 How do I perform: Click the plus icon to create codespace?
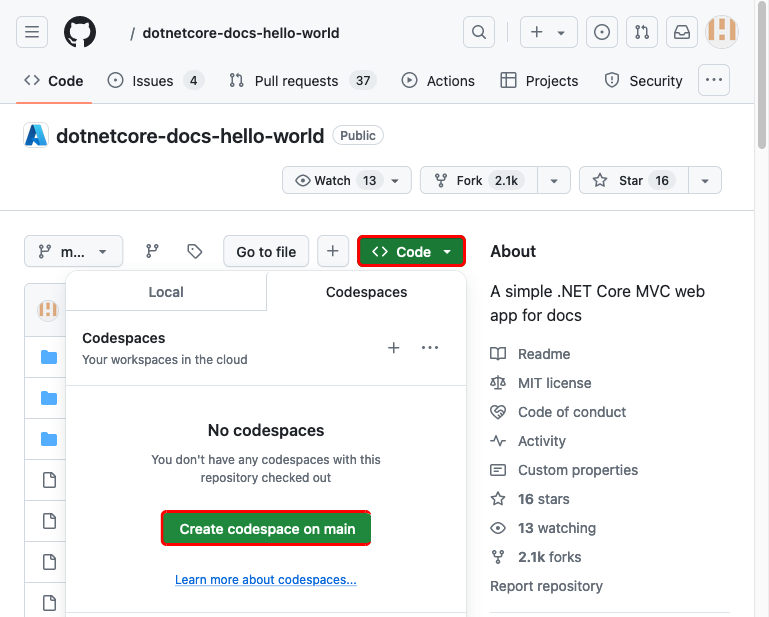(x=393, y=348)
